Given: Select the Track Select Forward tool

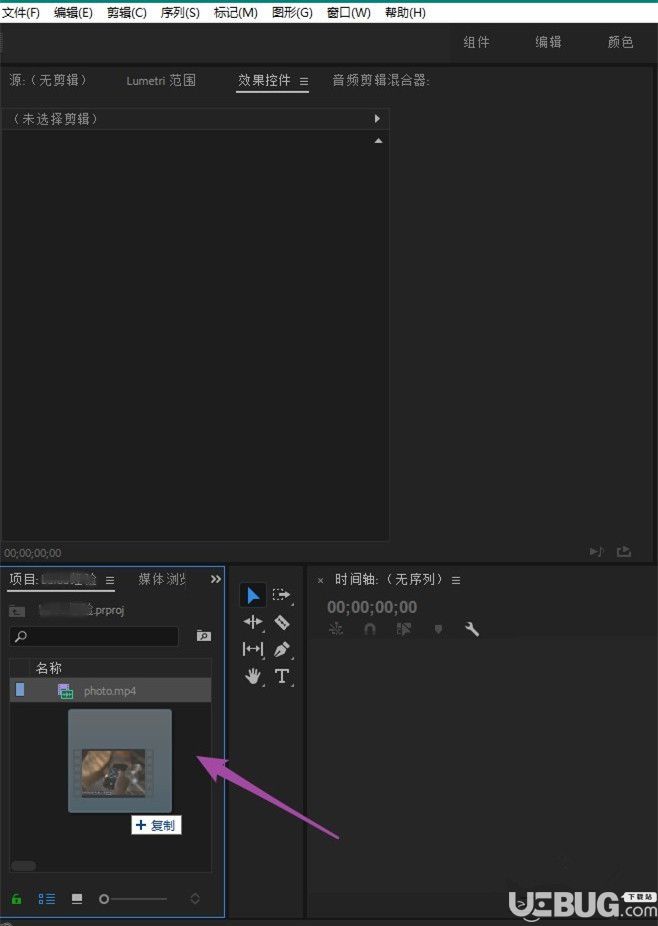Looking at the screenshot, I should [x=281, y=595].
